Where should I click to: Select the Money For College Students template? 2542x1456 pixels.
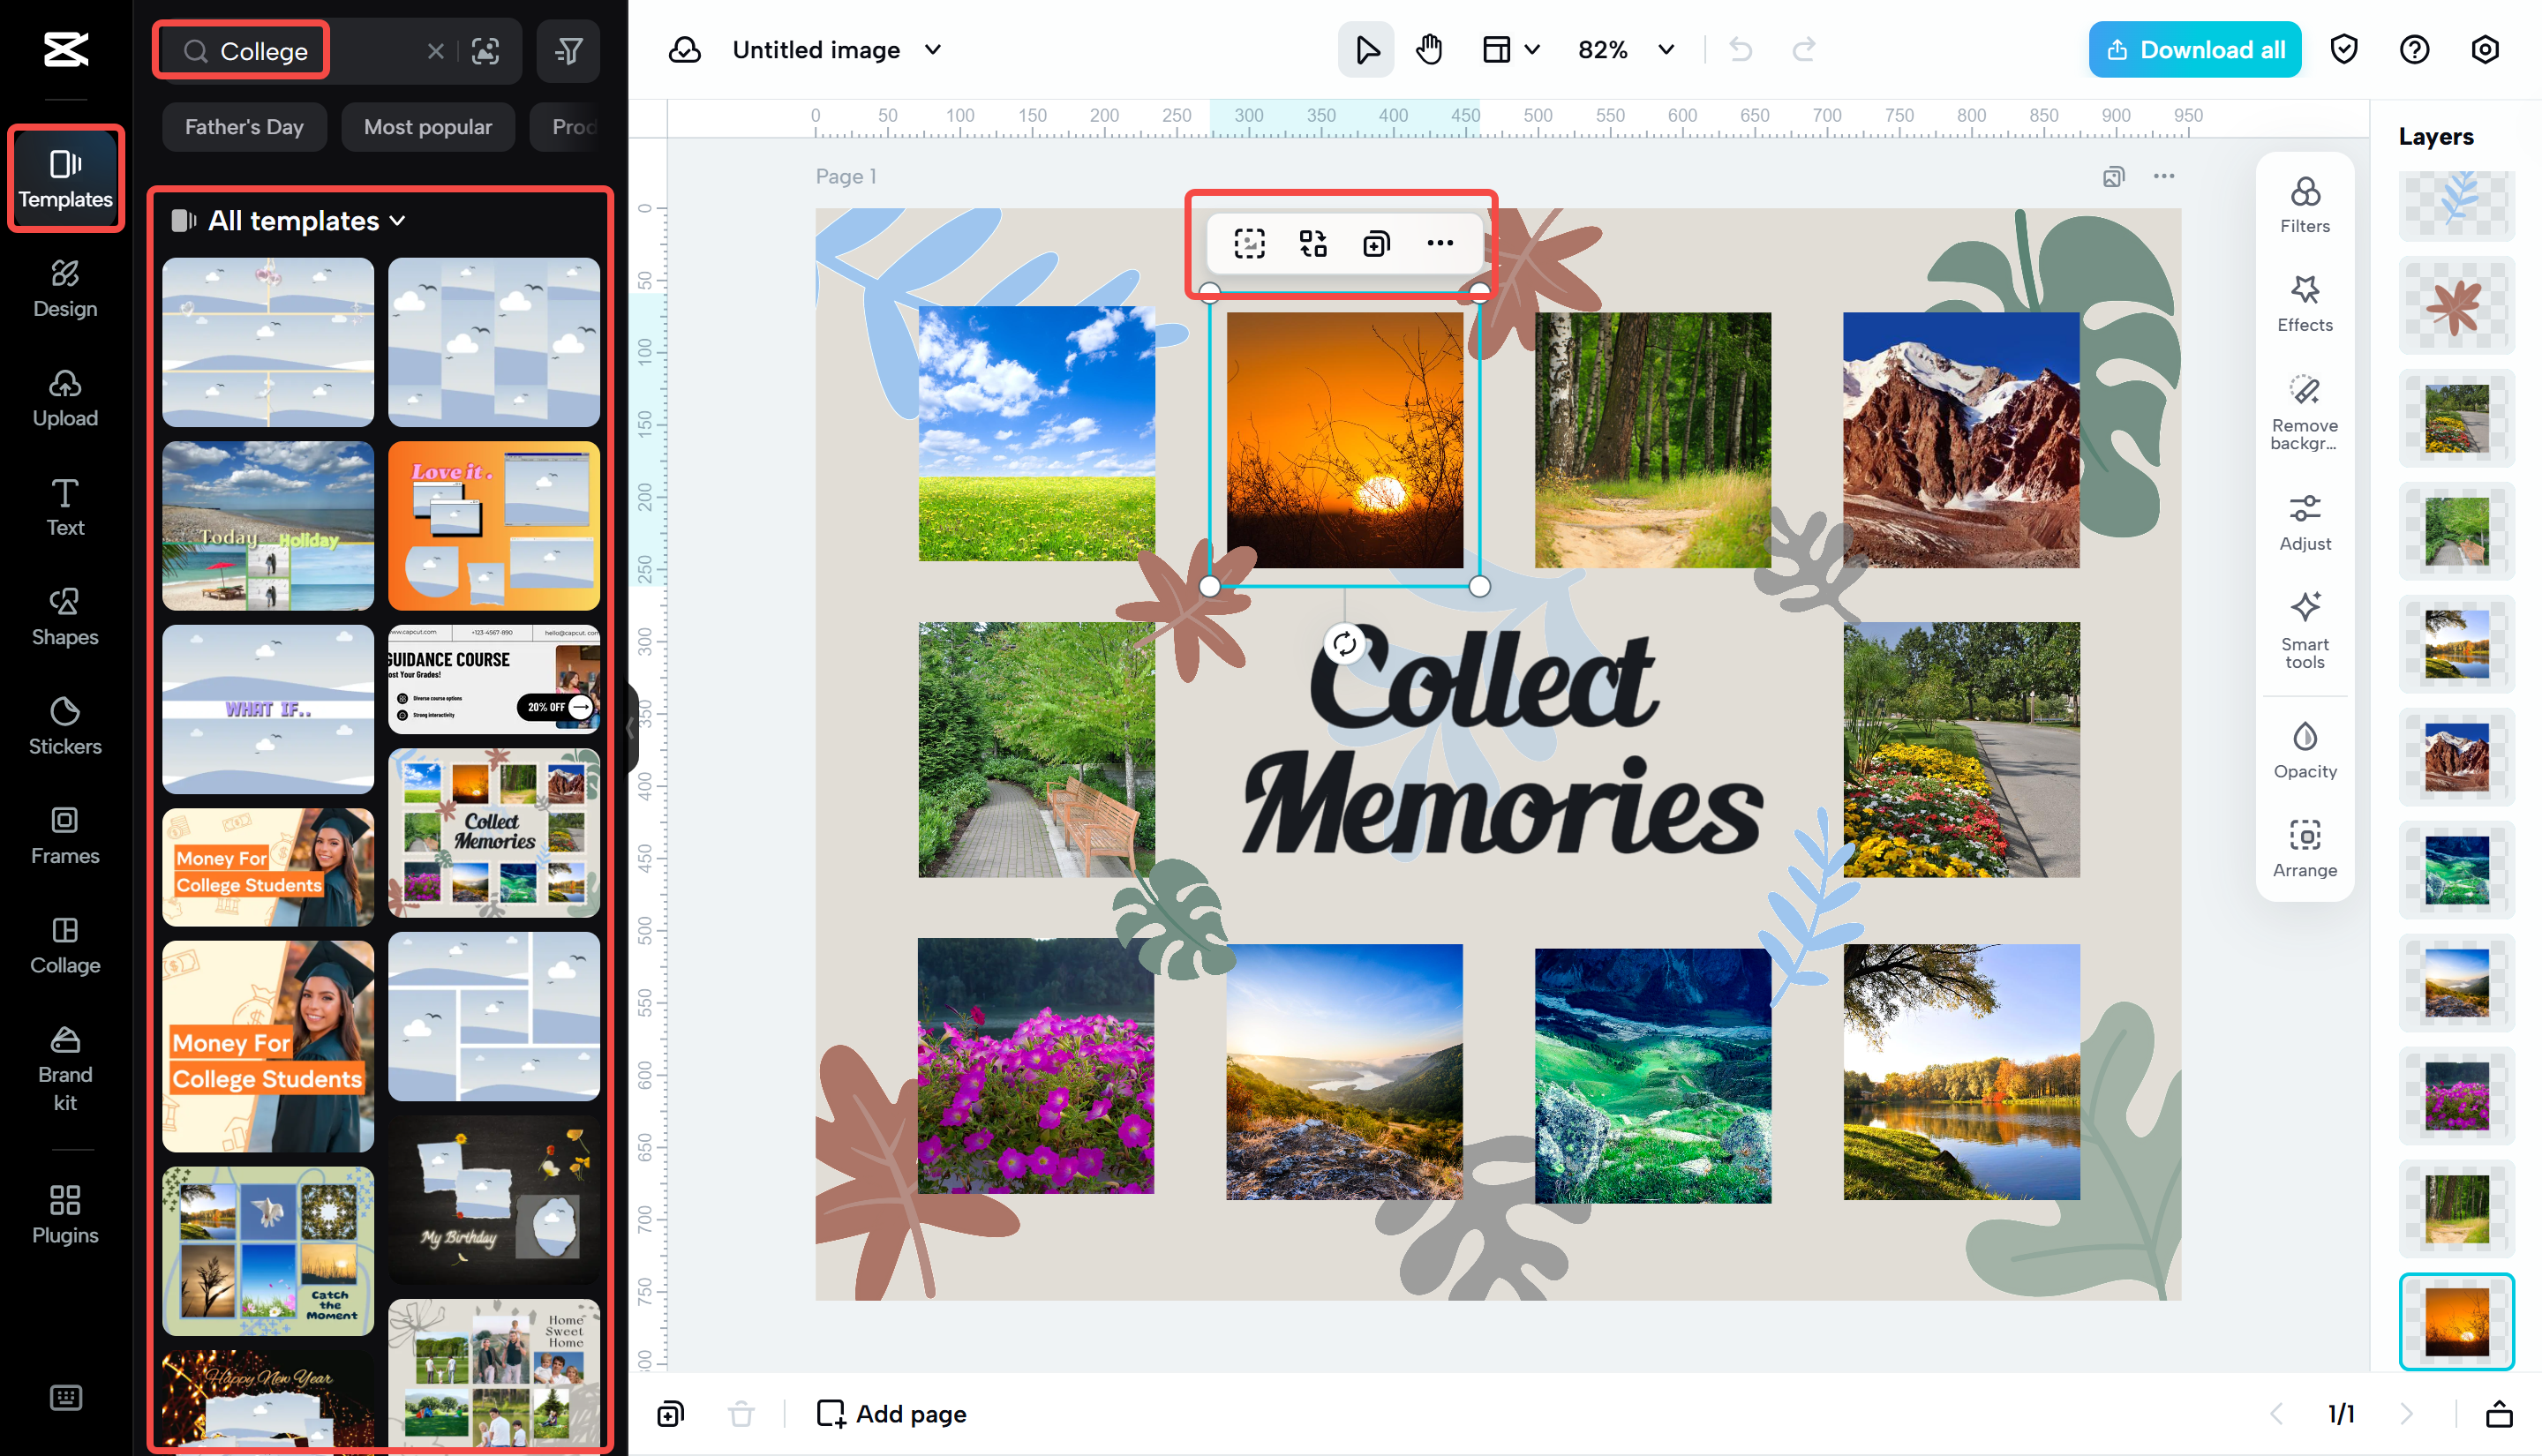pos(267,866)
